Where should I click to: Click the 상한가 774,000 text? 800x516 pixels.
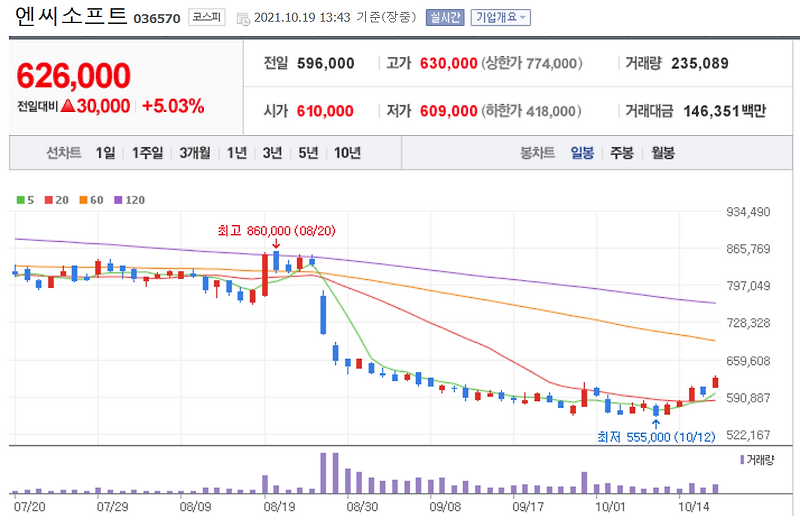coord(531,63)
